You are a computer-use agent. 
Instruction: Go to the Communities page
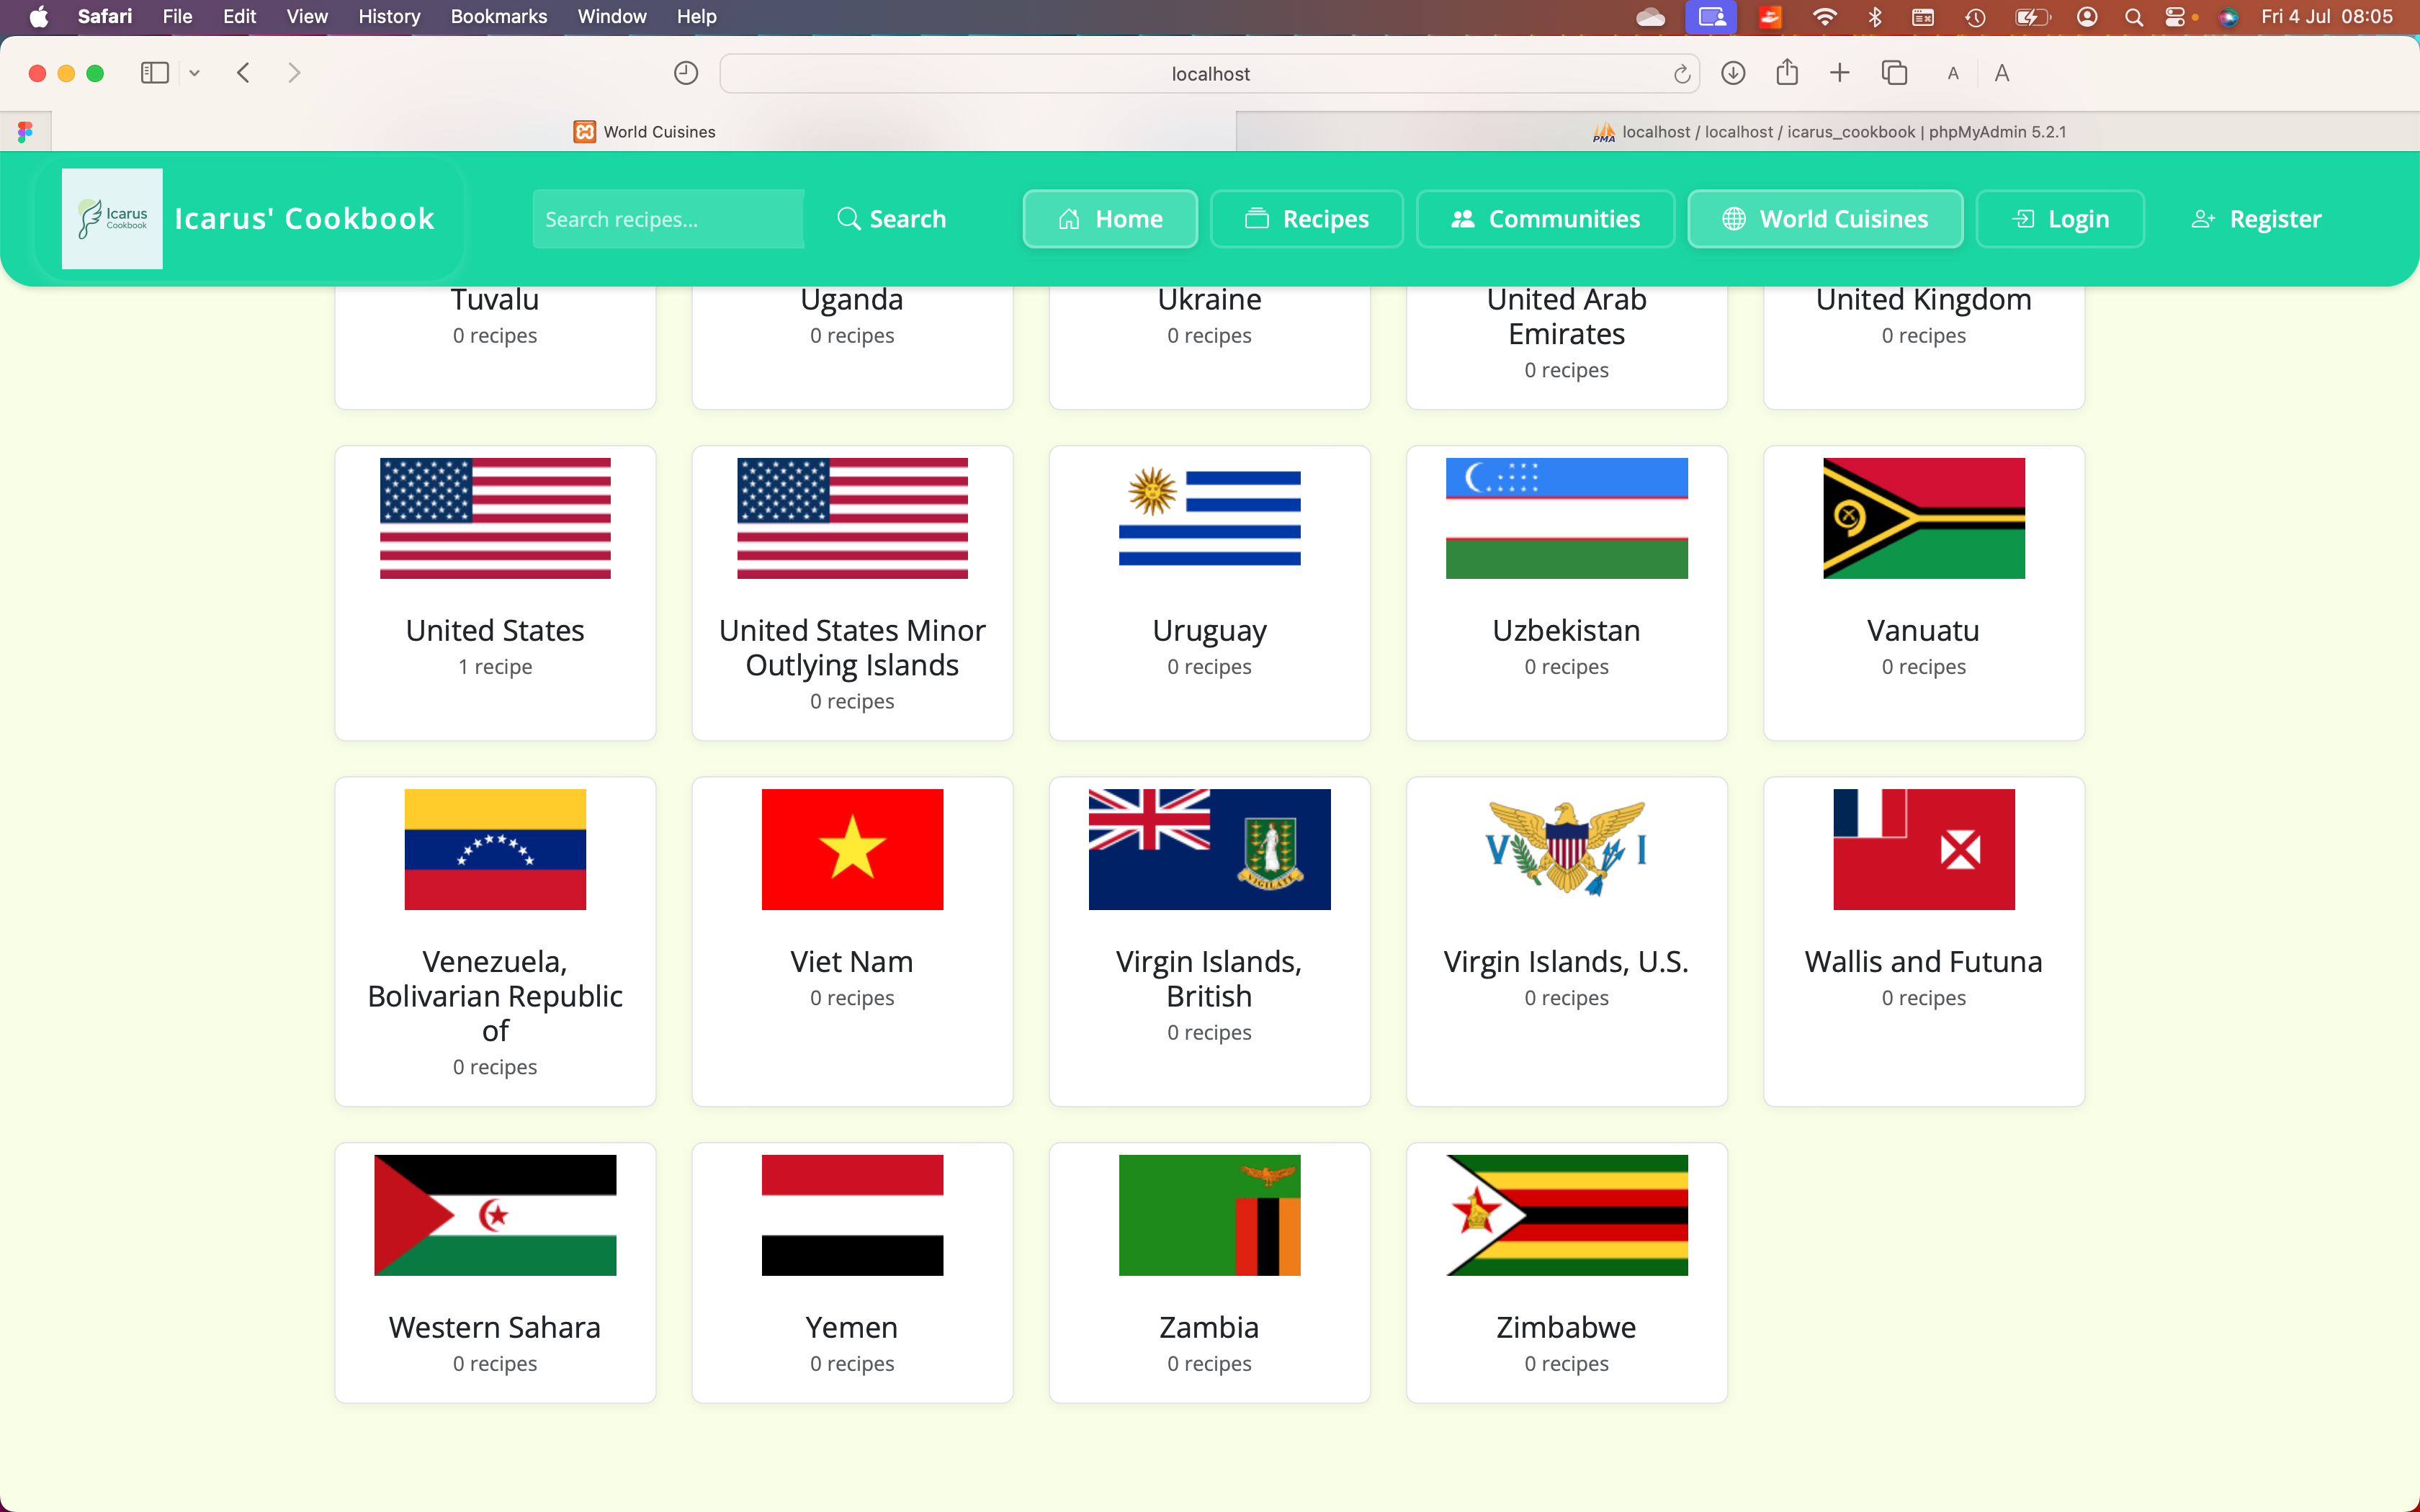pos(1545,219)
